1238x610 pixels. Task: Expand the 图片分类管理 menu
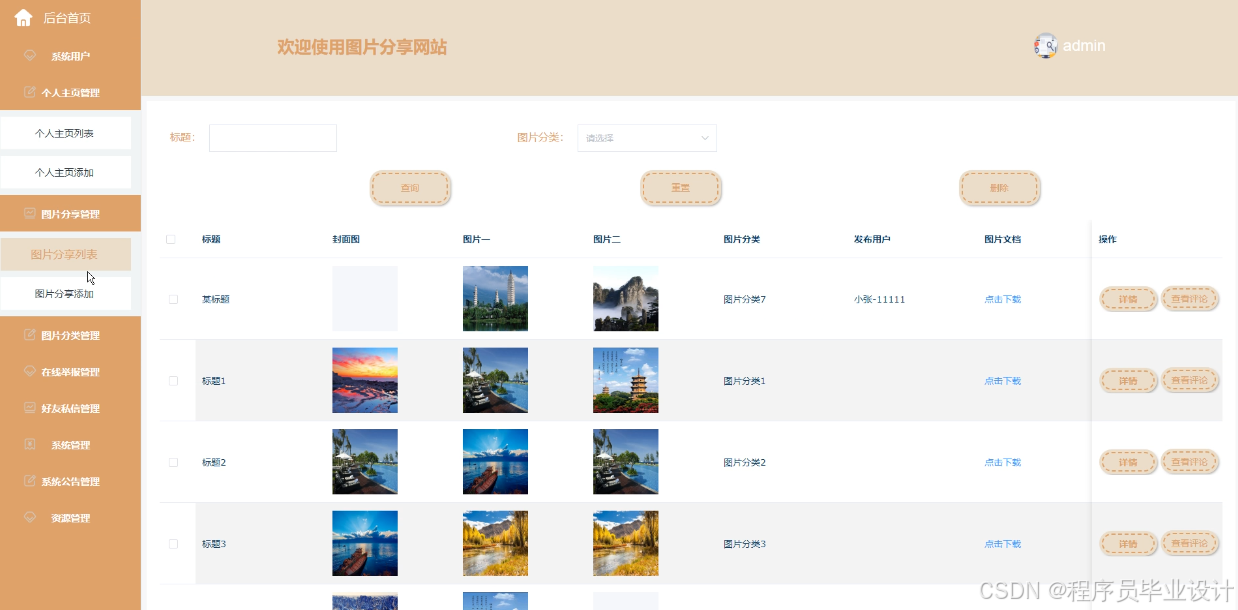(x=70, y=335)
